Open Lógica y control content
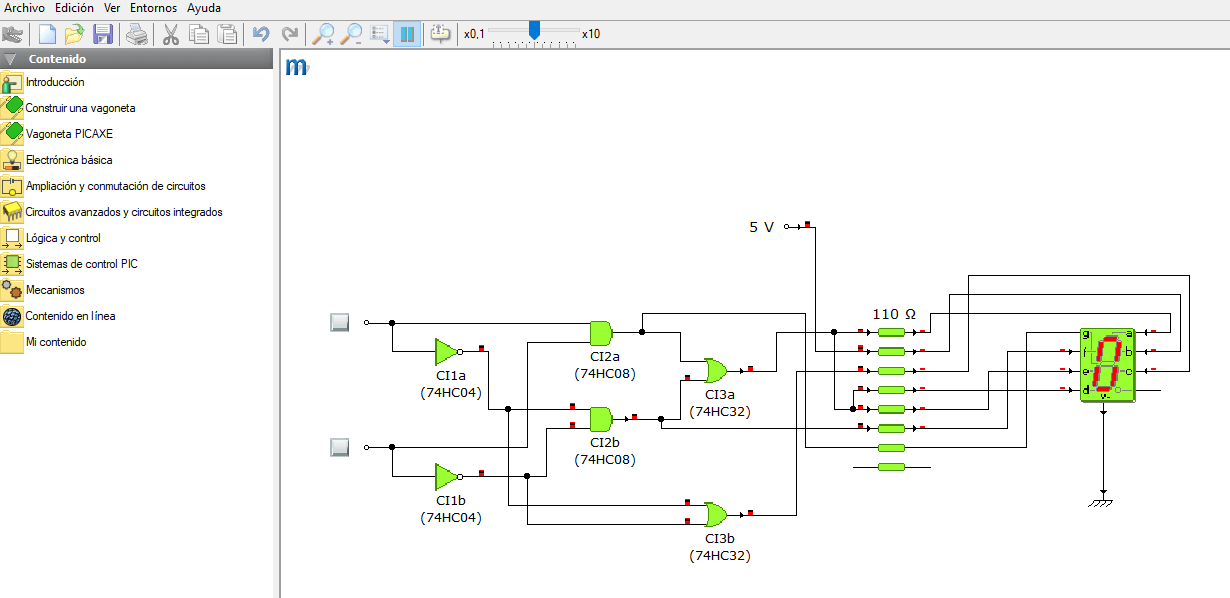Image resolution: width=1230 pixels, height=598 pixels. [x=63, y=238]
